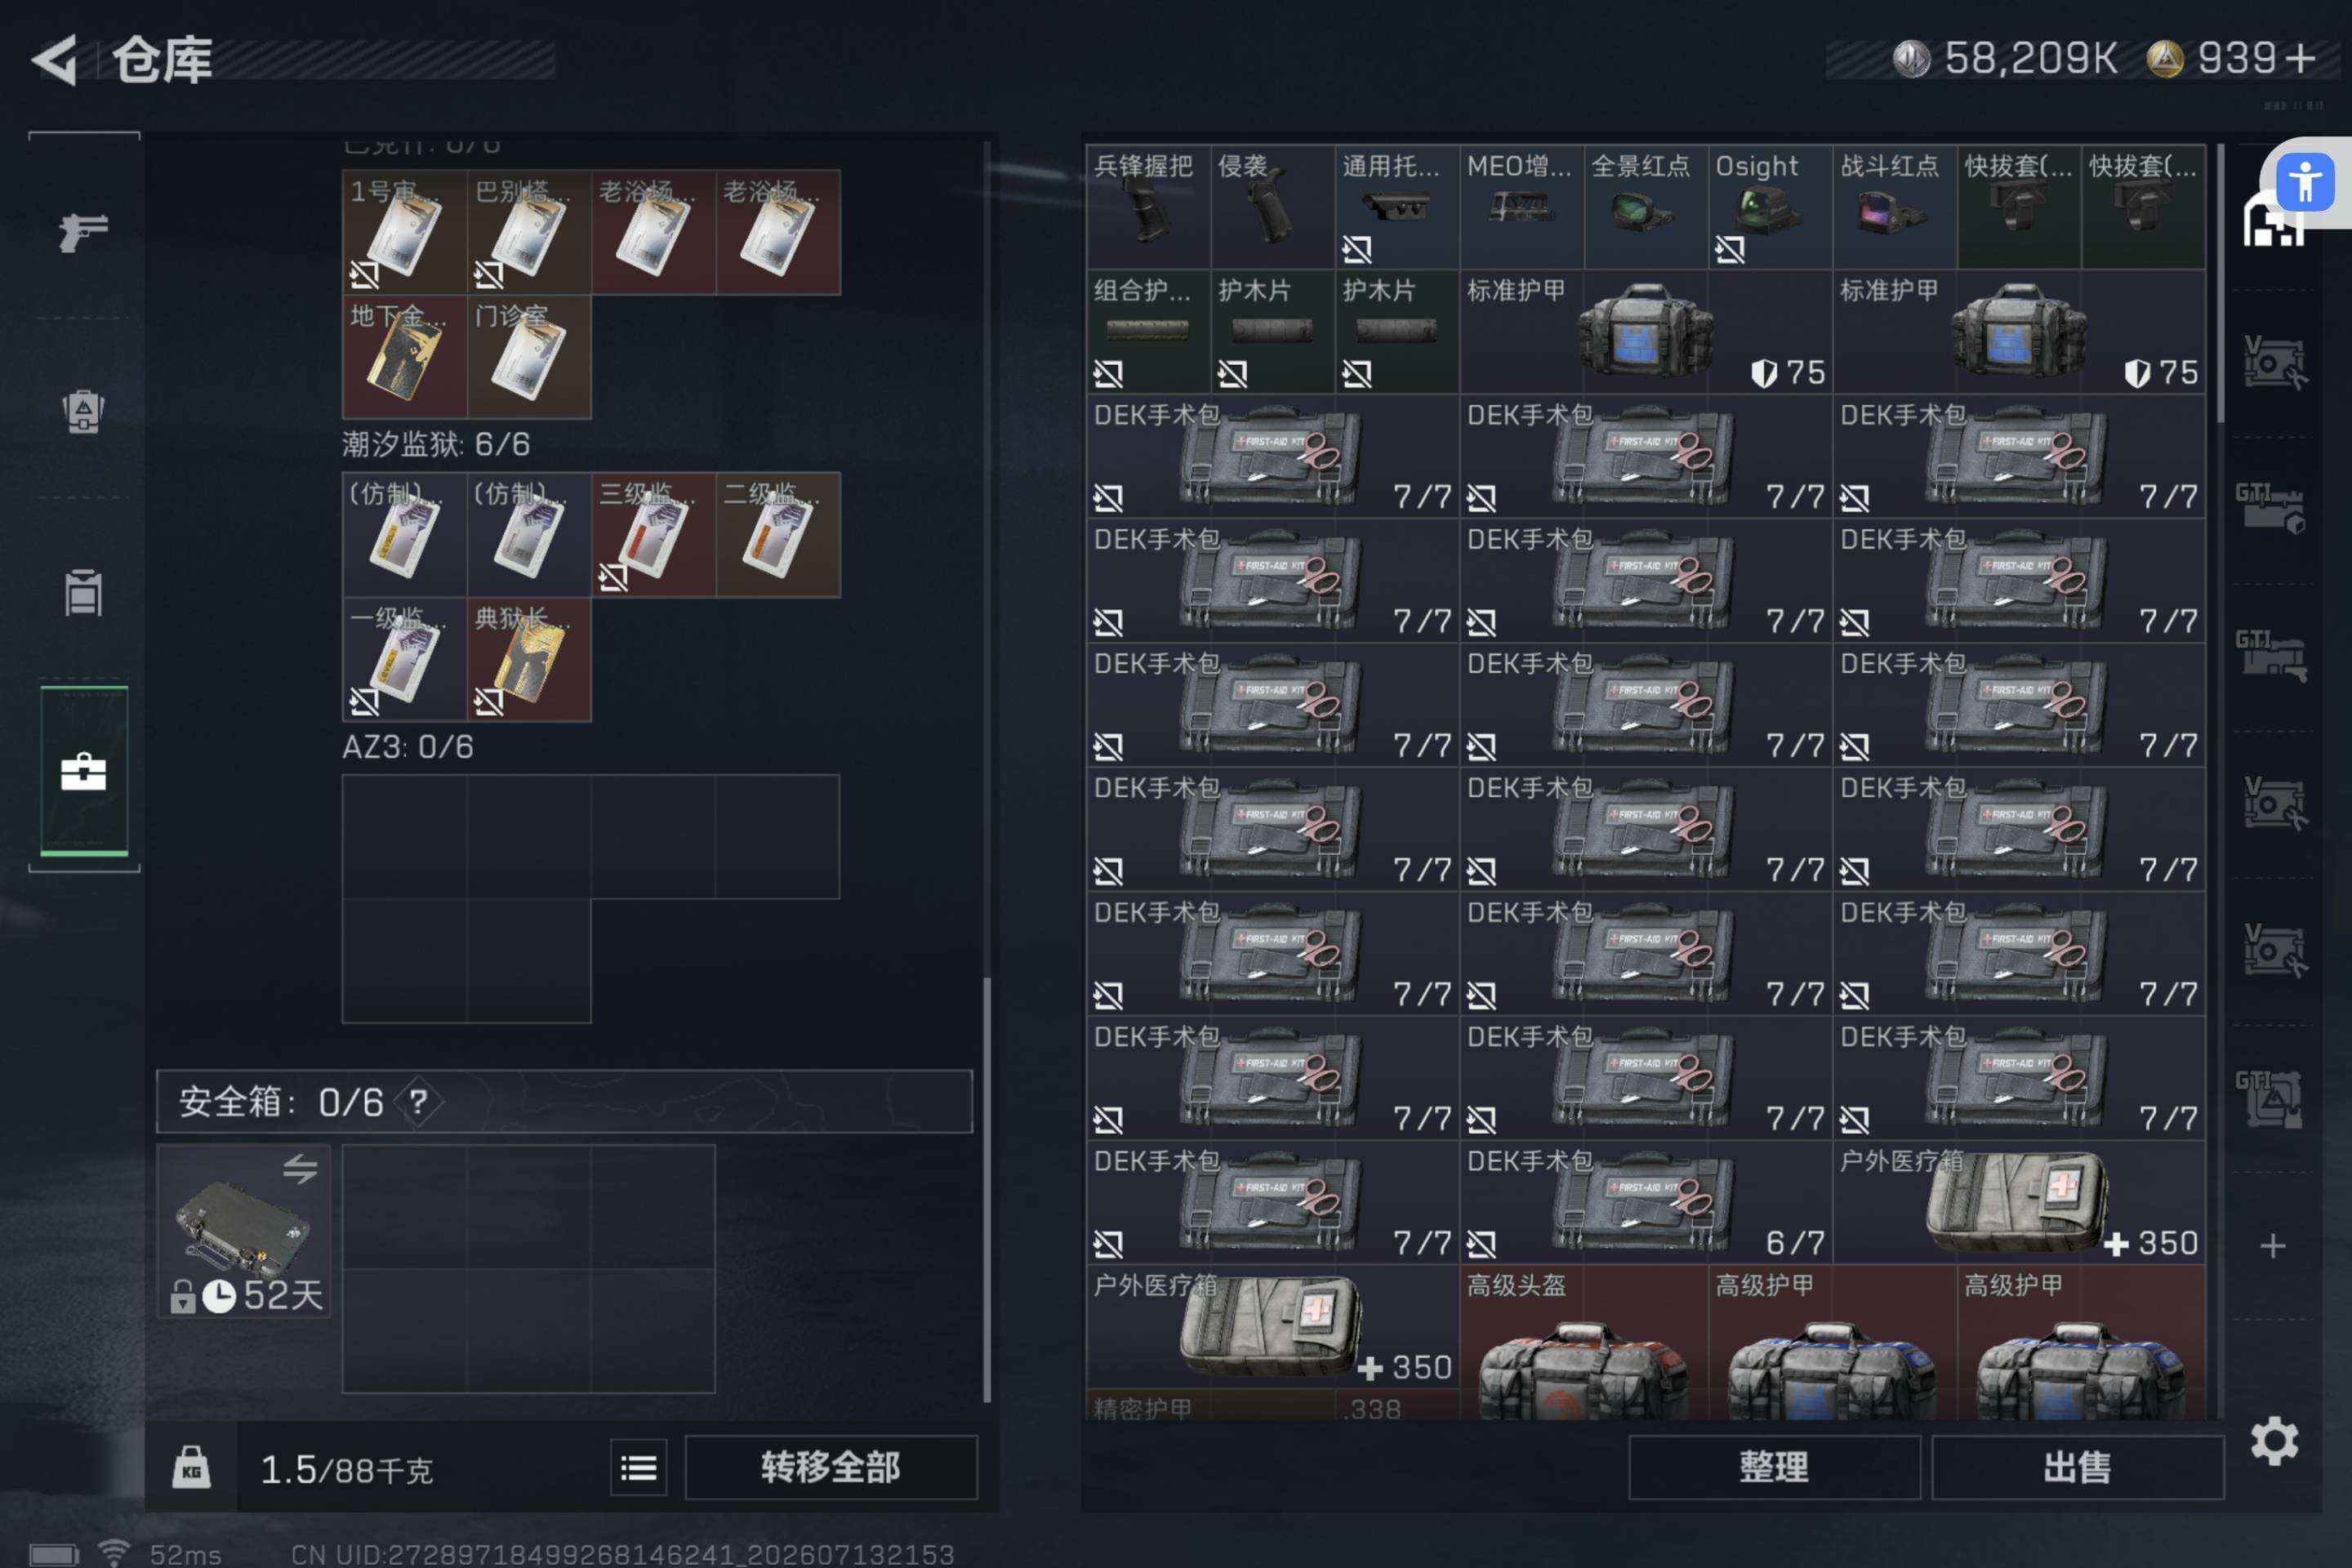
Task: Click the plus to add currency
Action: [x=2301, y=58]
